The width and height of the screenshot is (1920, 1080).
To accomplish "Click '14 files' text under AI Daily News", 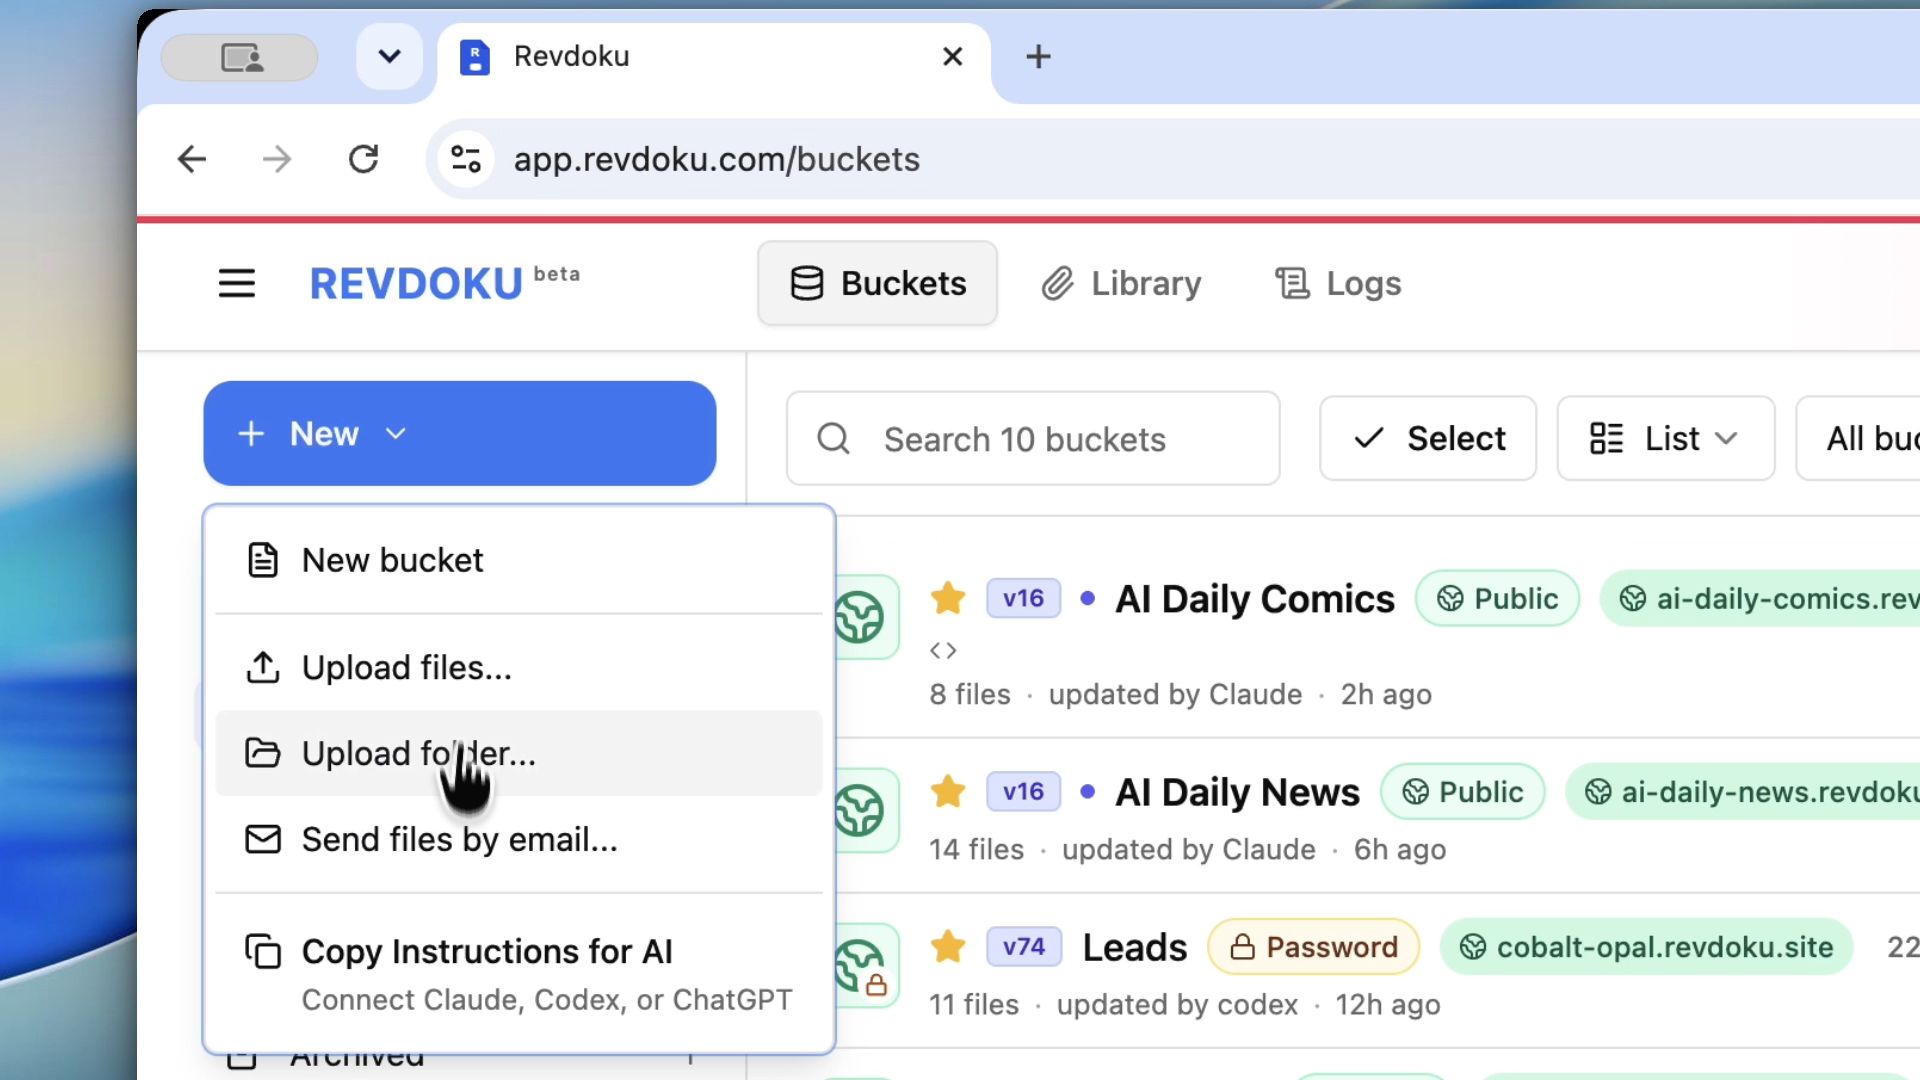I will pyautogui.click(x=977, y=849).
